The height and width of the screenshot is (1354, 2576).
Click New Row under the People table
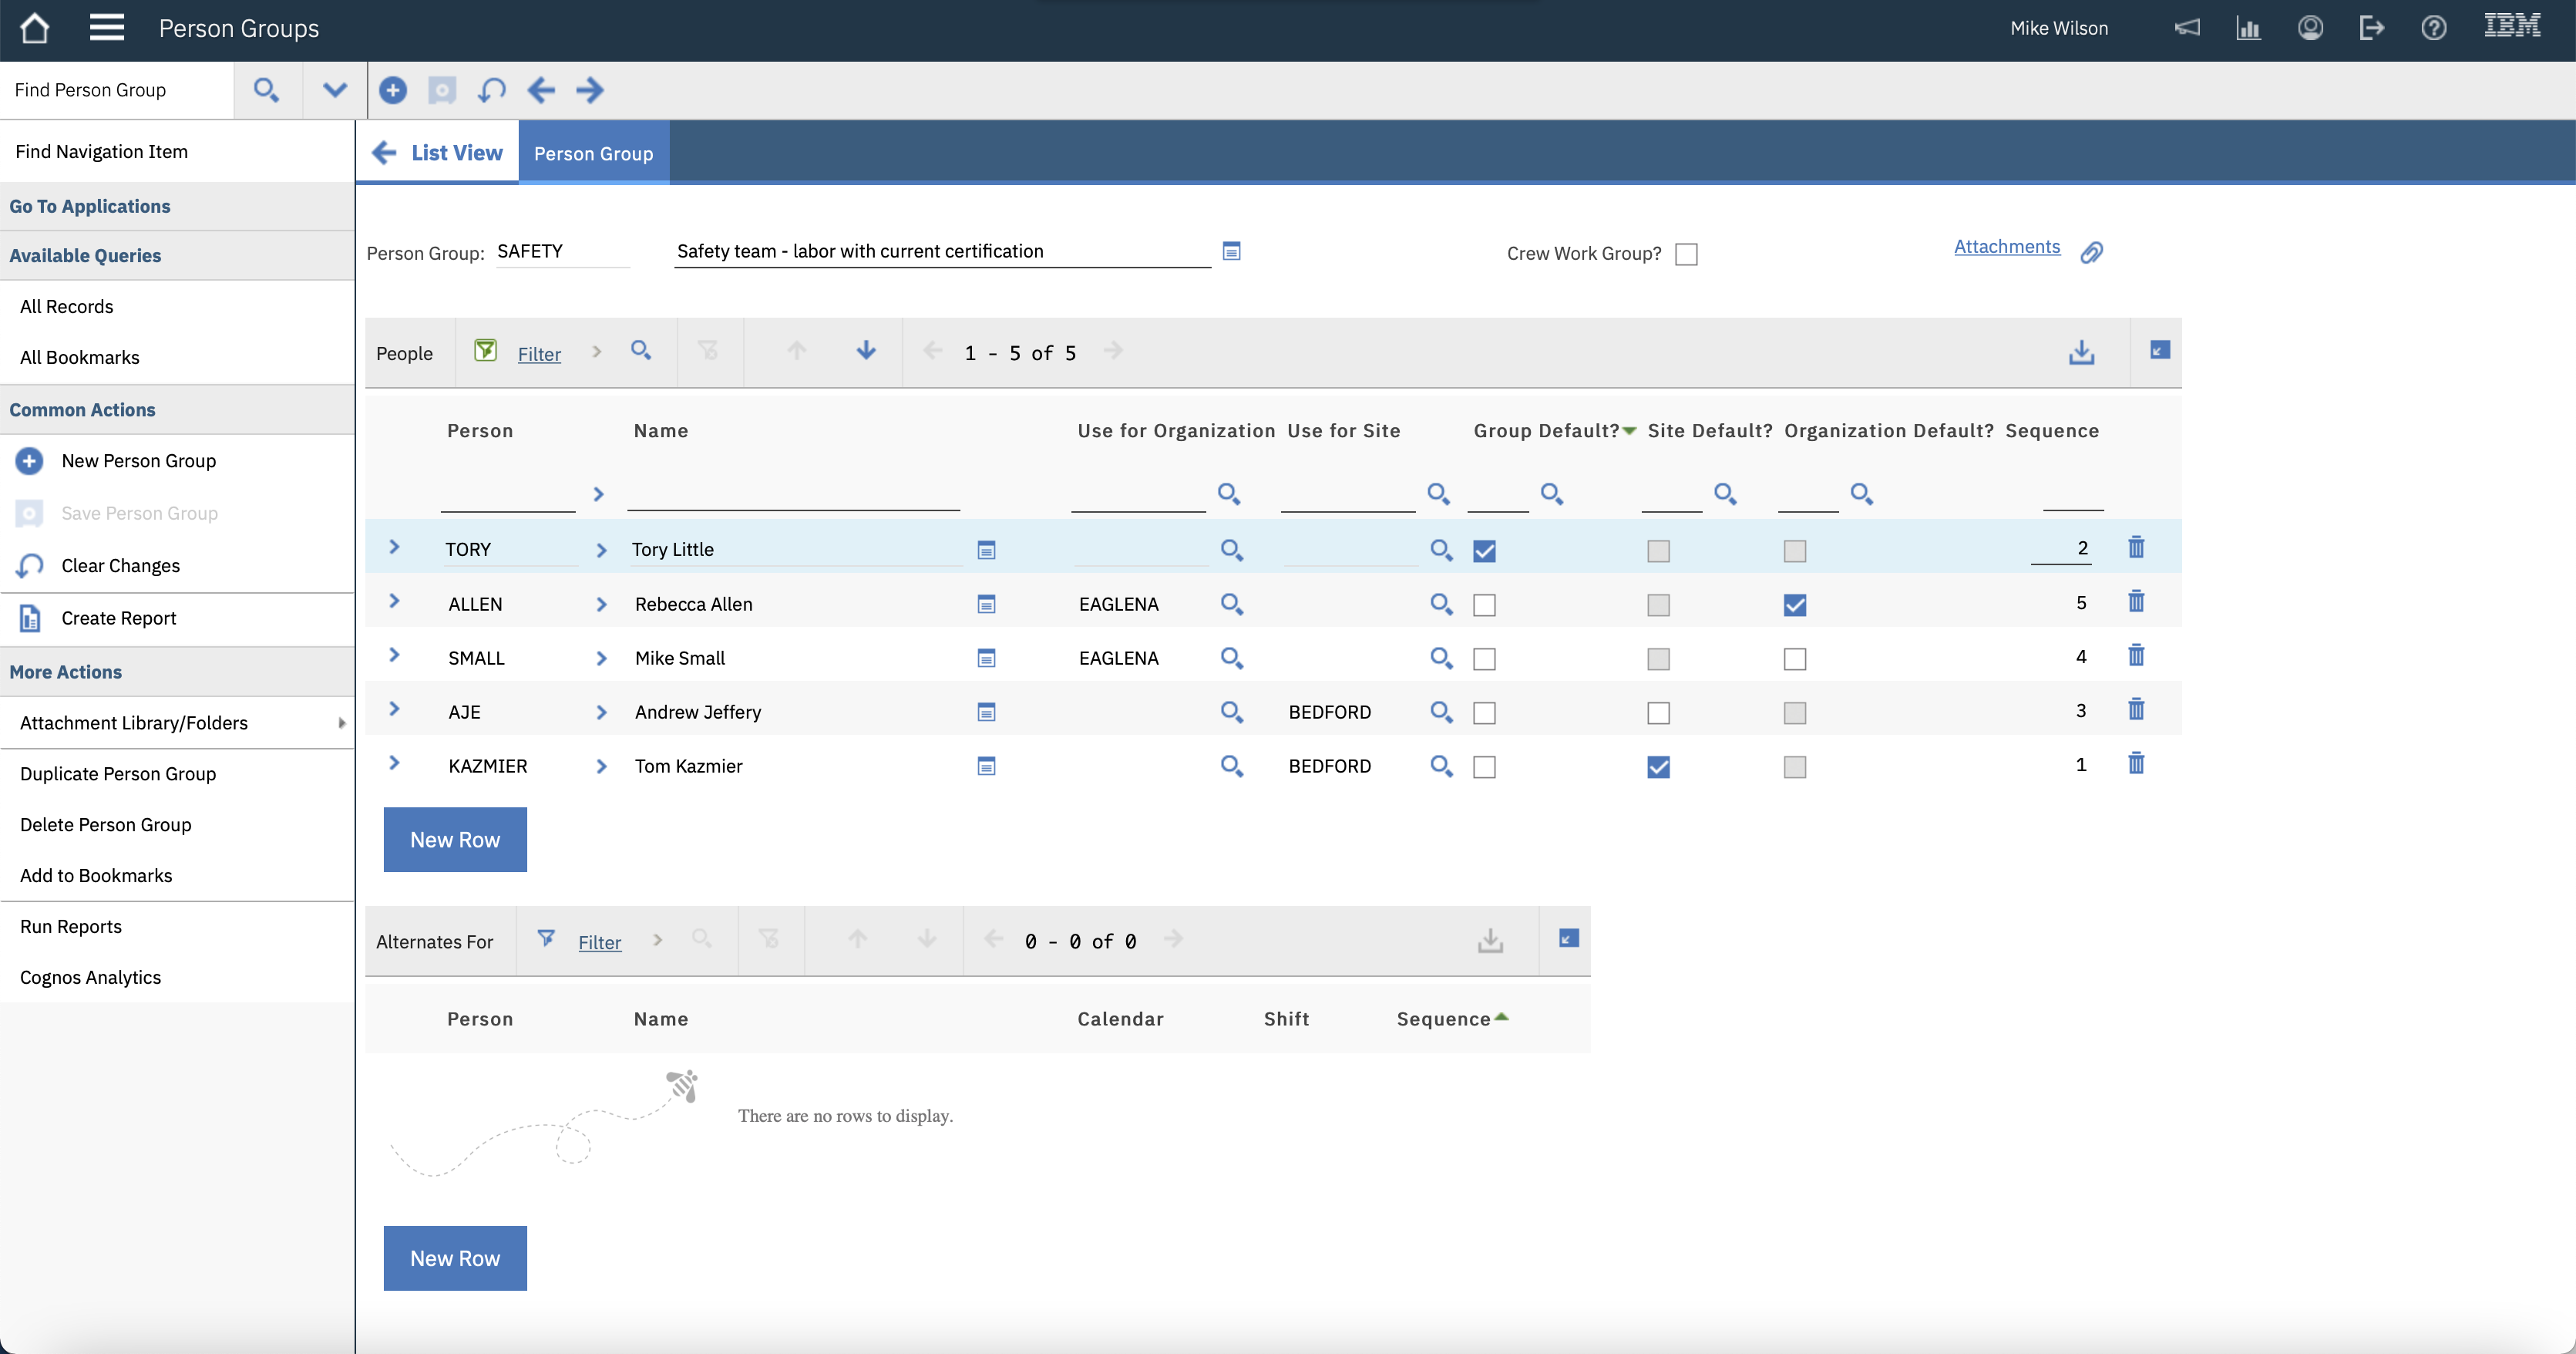pos(455,840)
